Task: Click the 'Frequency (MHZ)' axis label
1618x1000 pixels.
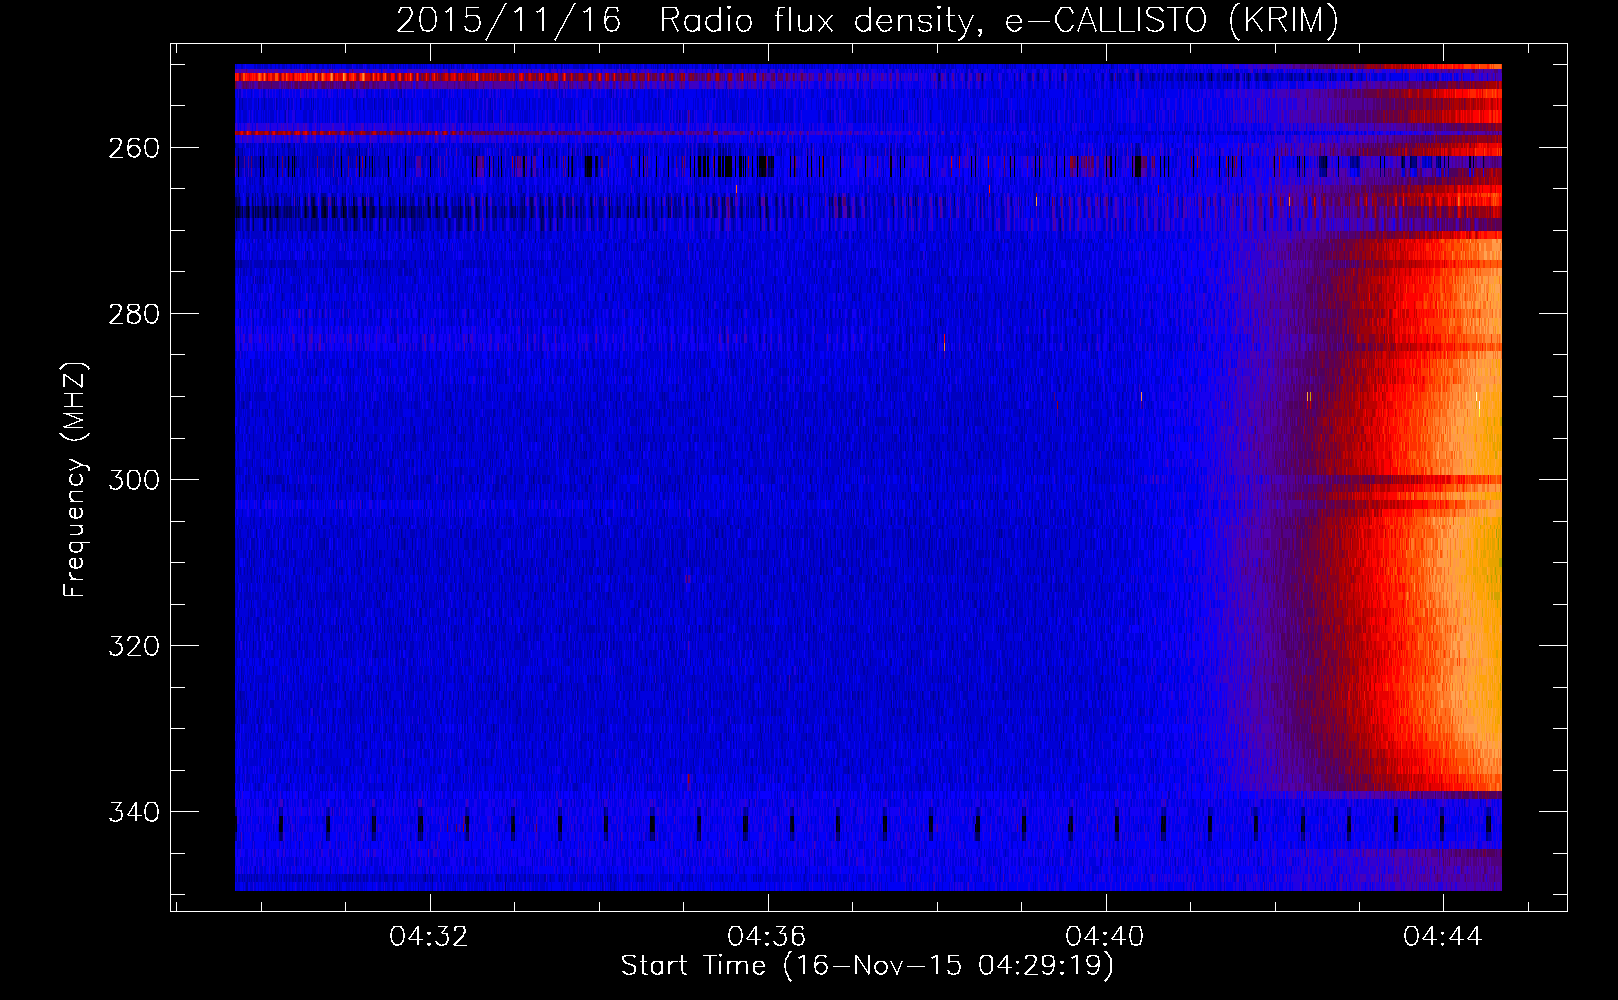Action: click(74, 480)
